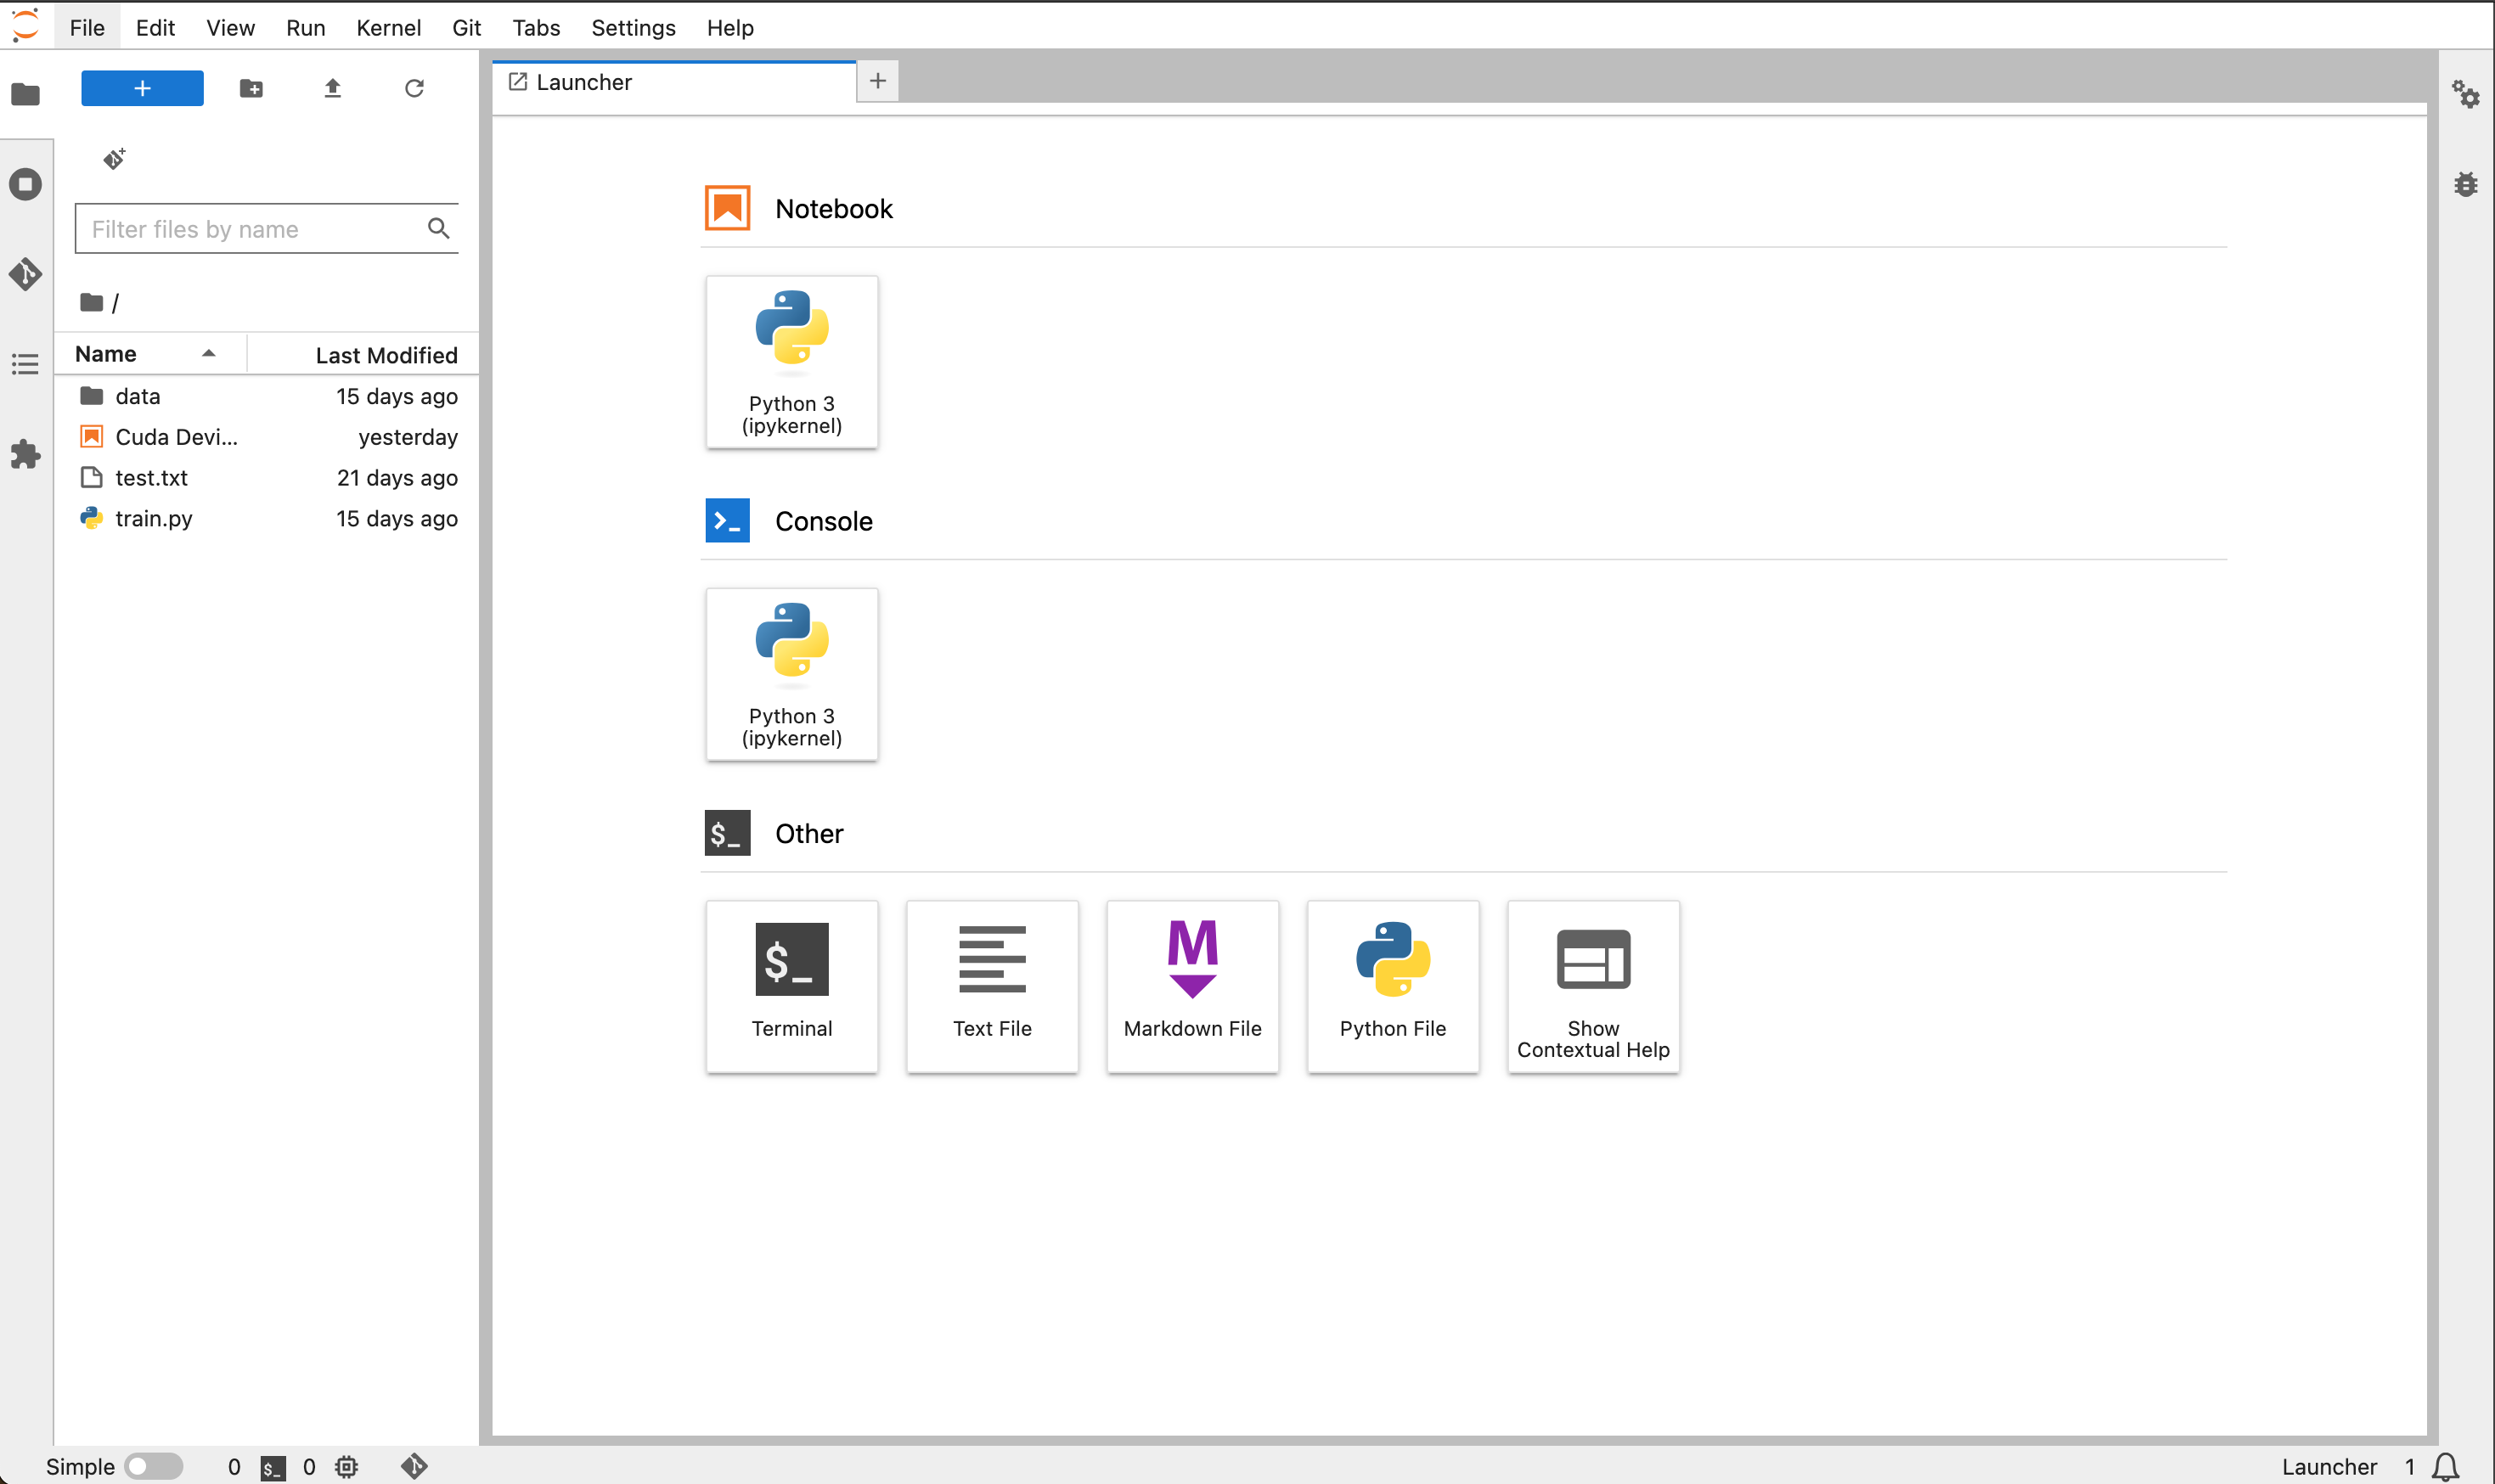Click the Git clone repository icon
This screenshot has height=1484, width=2495.
point(114,158)
